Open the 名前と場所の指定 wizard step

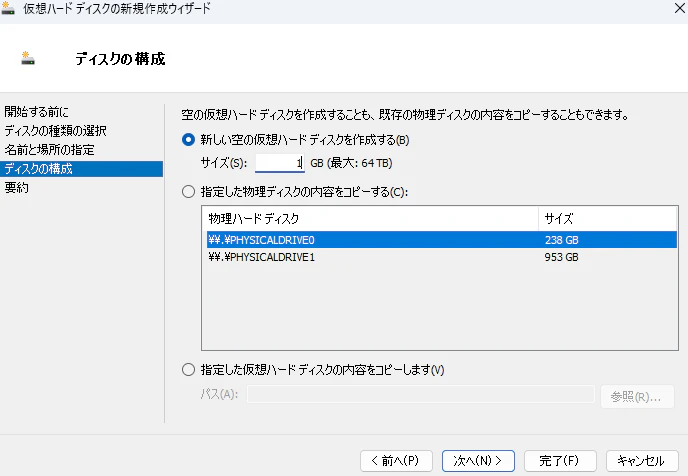point(49,150)
